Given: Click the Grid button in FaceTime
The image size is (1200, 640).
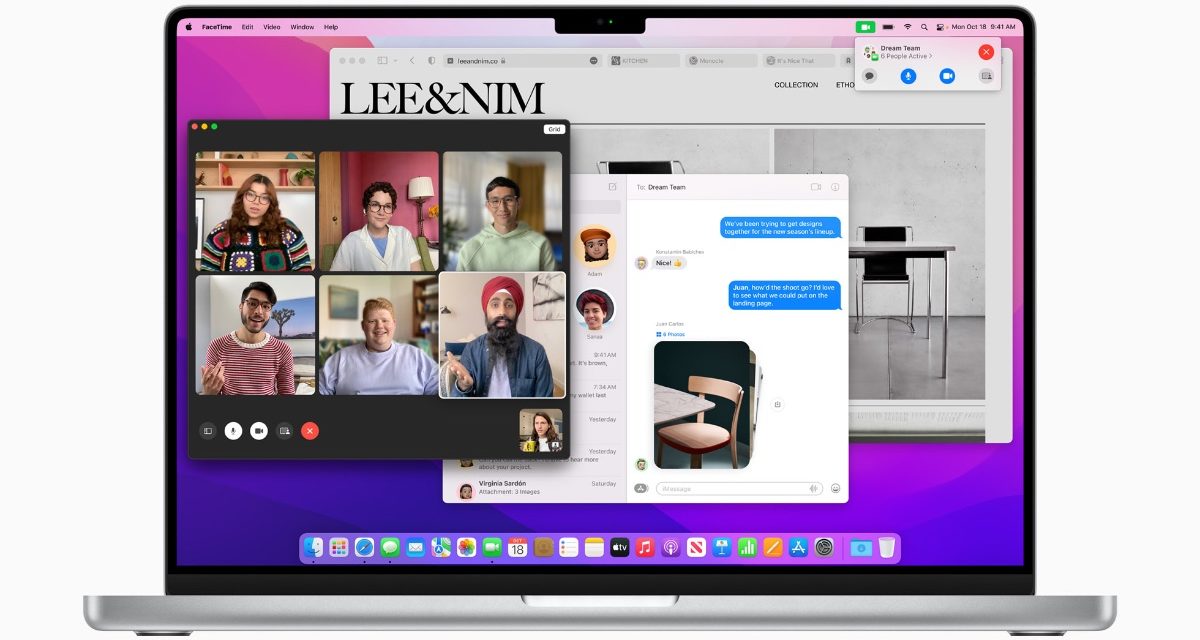Looking at the screenshot, I should [x=553, y=129].
